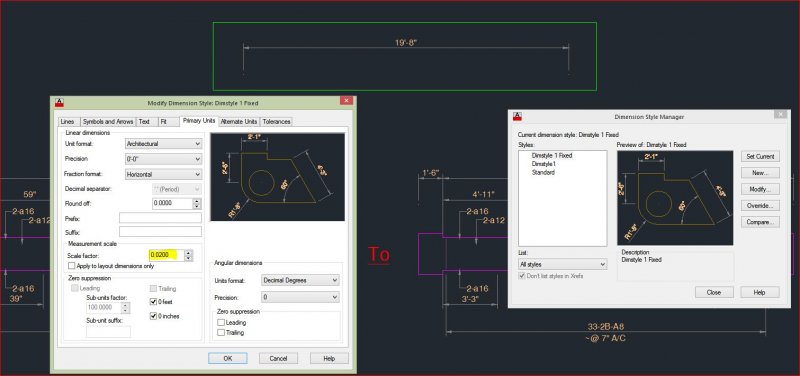The width and height of the screenshot is (800, 376).
Task: Uncheck the 0 feet checkbox
Action: click(154, 302)
